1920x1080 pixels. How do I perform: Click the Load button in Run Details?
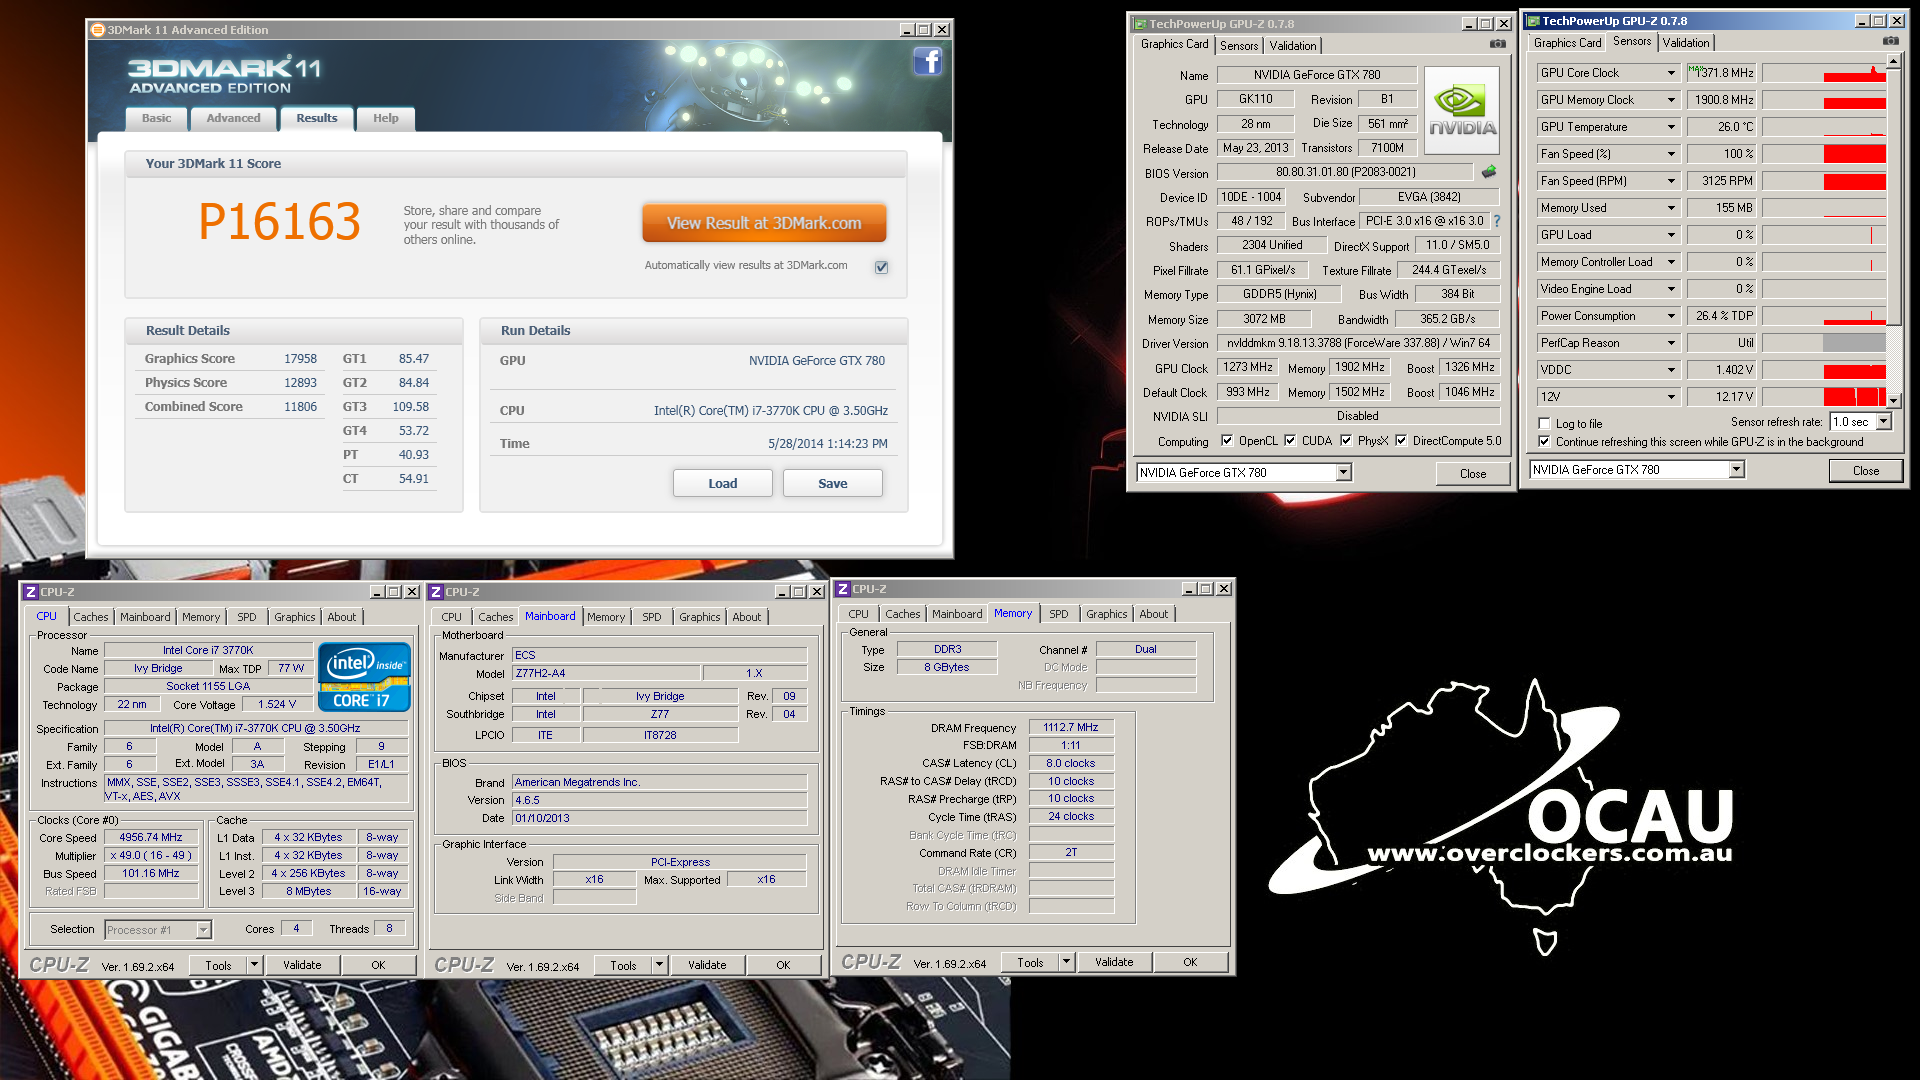723,483
